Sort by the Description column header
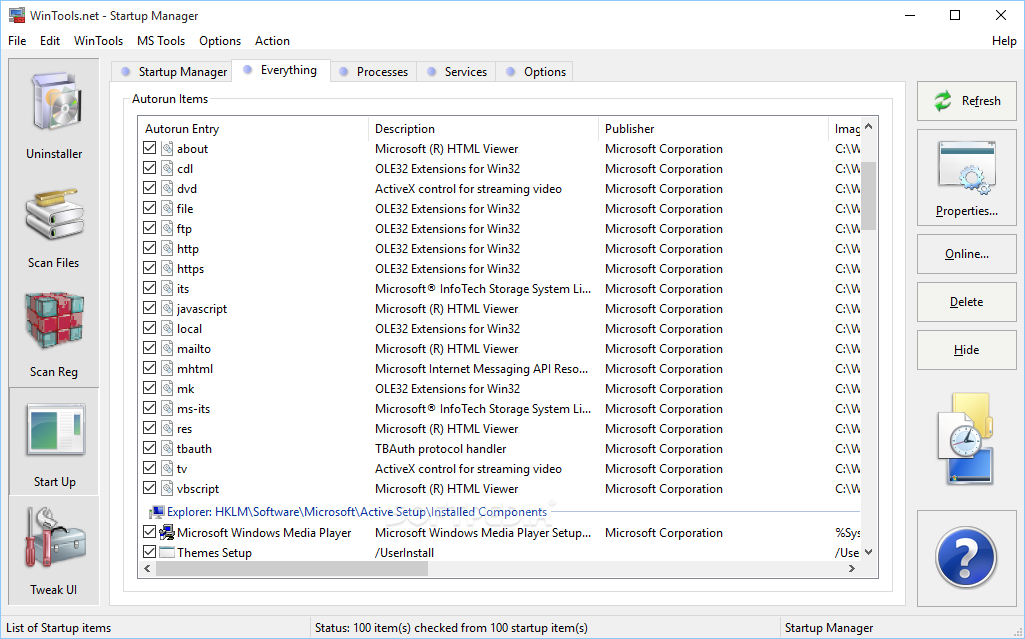 click(484, 129)
